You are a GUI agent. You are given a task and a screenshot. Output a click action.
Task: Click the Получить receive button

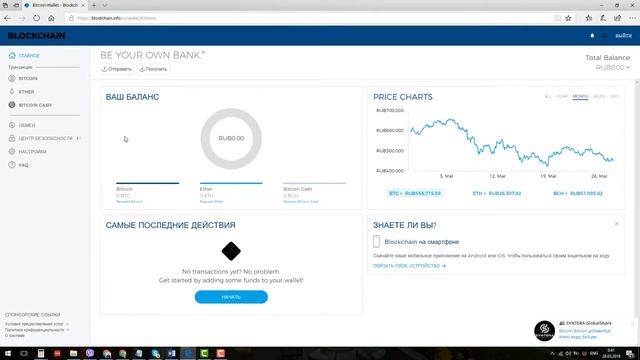point(153,69)
